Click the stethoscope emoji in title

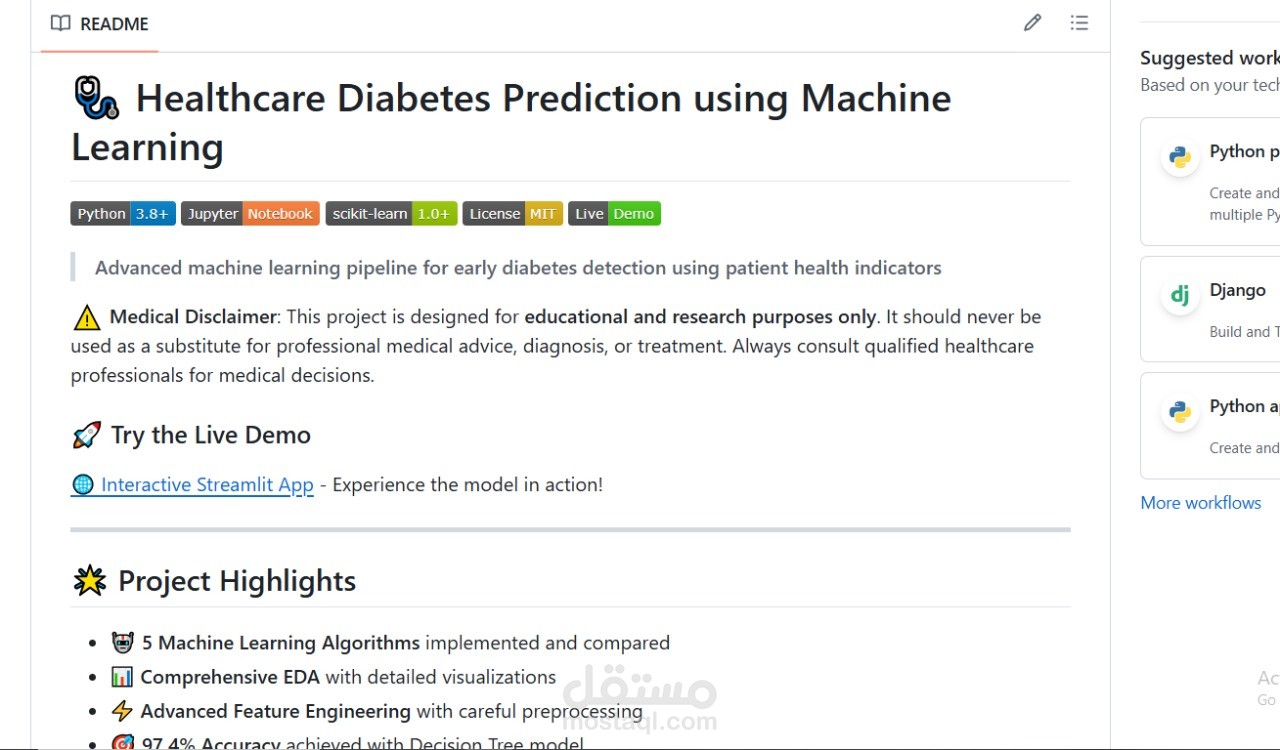point(97,98)
